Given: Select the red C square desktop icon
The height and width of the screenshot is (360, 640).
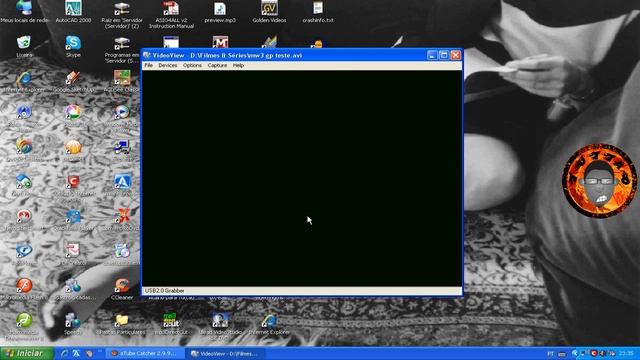Looking at the screenshot, I should [73, 182].
